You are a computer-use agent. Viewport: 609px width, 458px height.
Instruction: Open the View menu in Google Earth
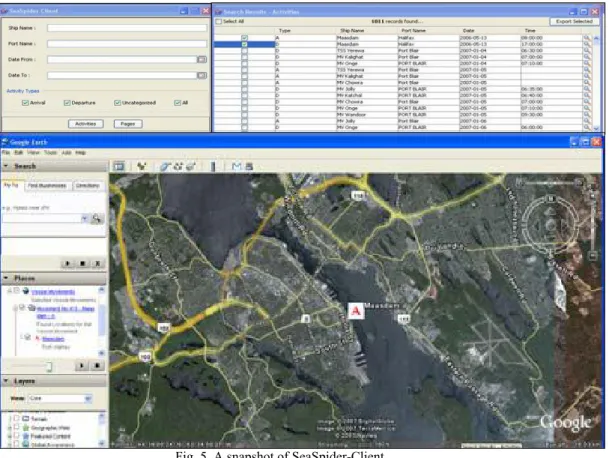point(33,153)
